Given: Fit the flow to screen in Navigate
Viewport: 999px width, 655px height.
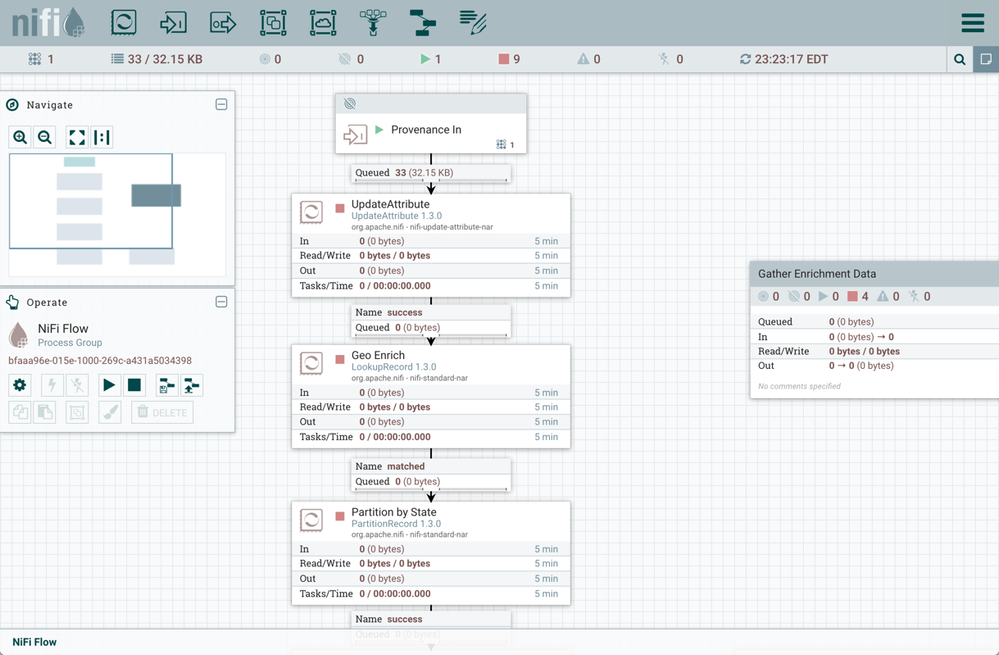Looking at the screenshot, I should (77, 138).
